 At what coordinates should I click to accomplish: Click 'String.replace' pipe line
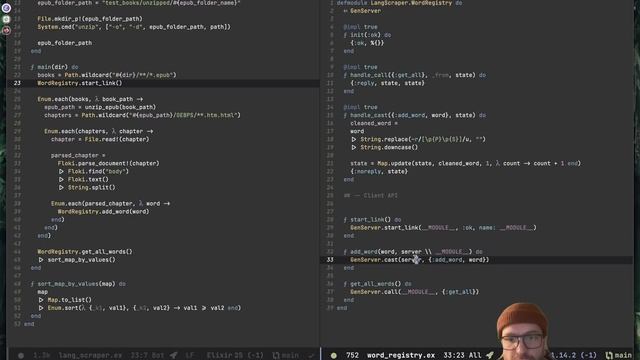point(418,139)
